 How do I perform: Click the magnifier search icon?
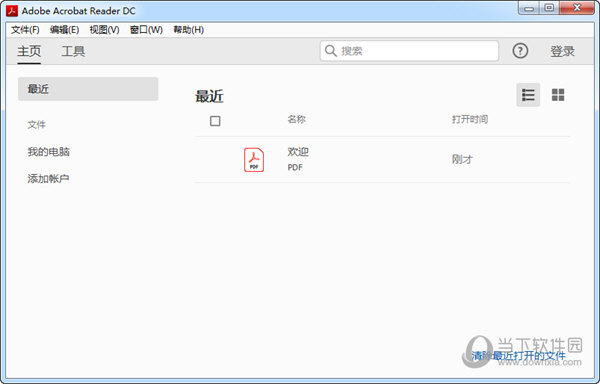pyautogui.click(x=330, y=50)
